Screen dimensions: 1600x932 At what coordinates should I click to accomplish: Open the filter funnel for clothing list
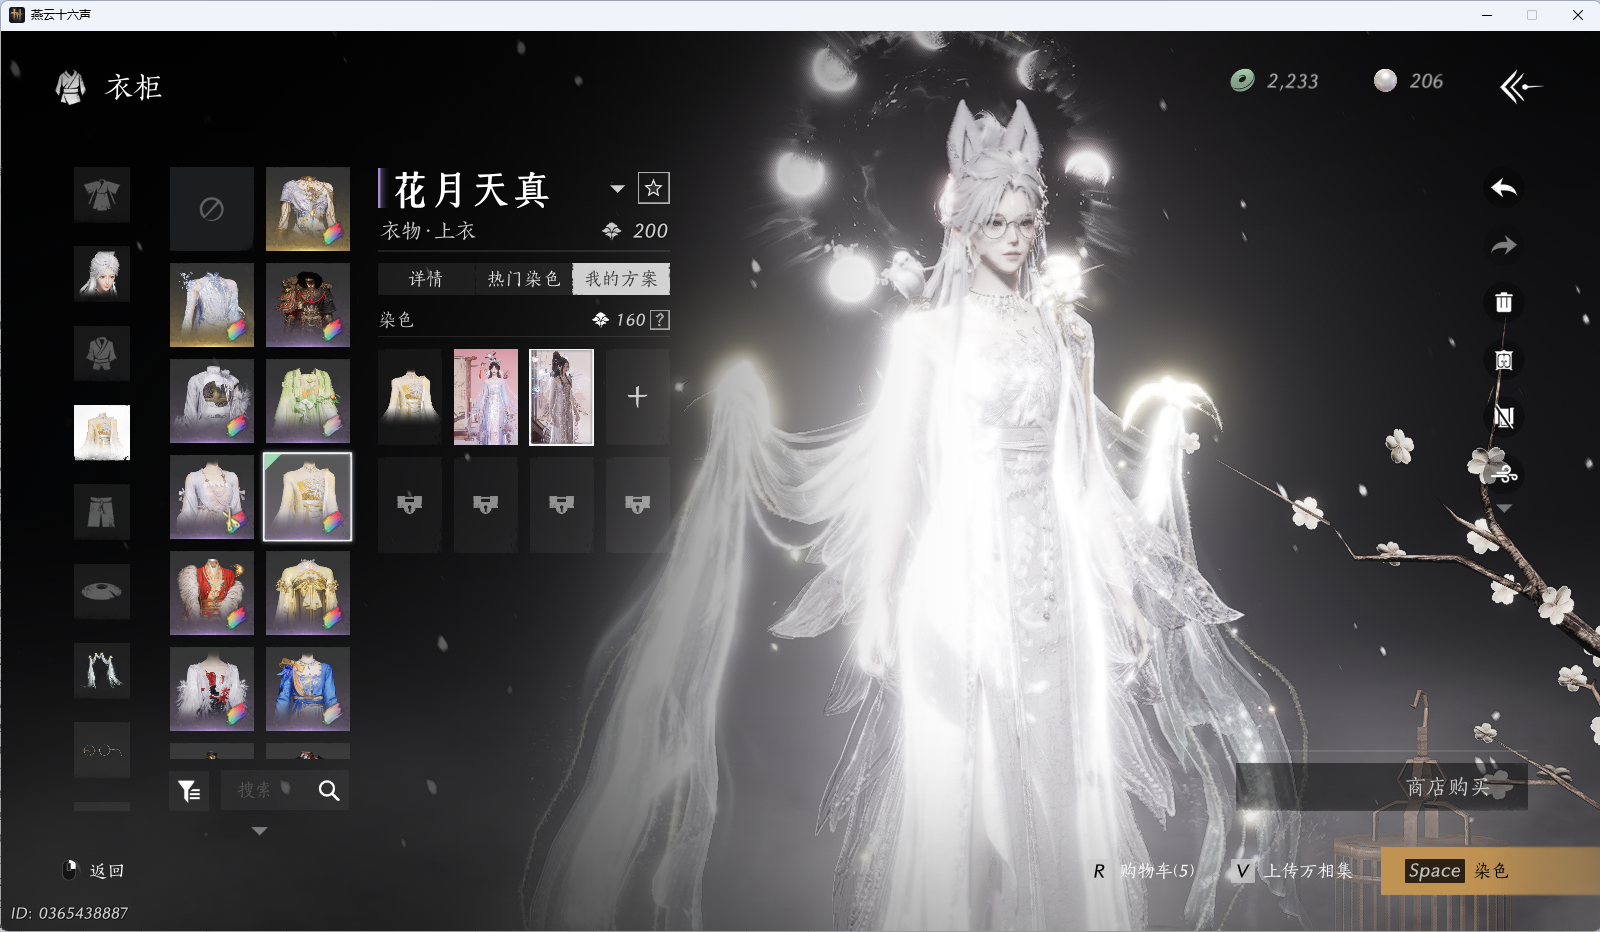click(188, 790)
